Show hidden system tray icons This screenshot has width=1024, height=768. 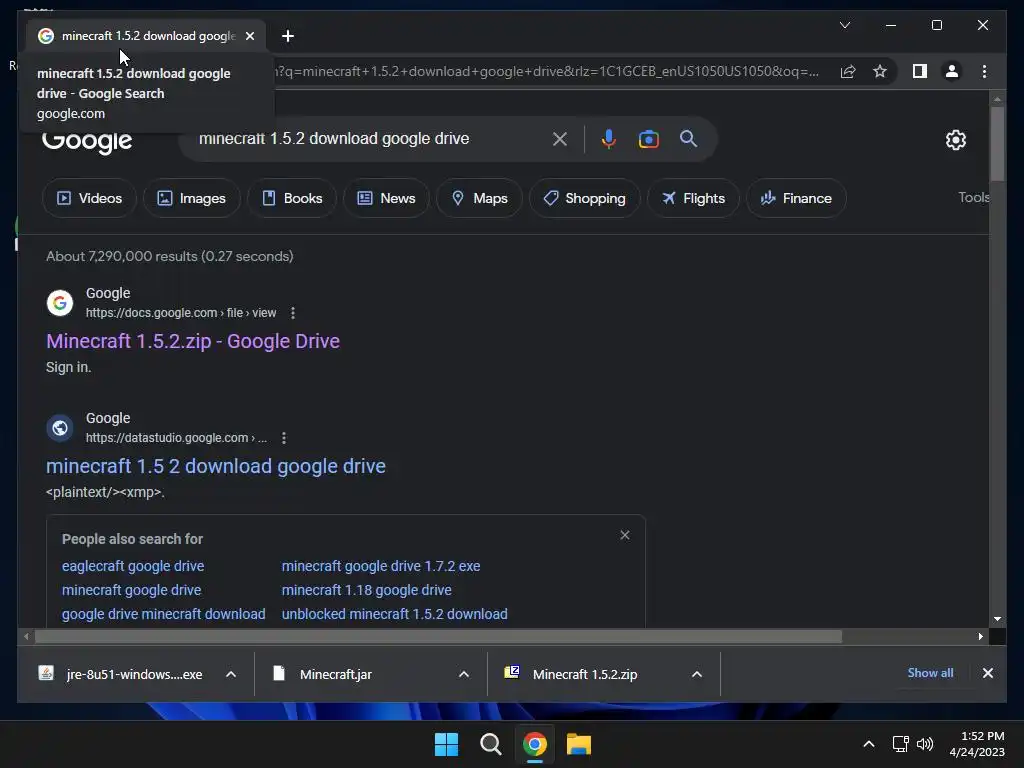point(869,744)
